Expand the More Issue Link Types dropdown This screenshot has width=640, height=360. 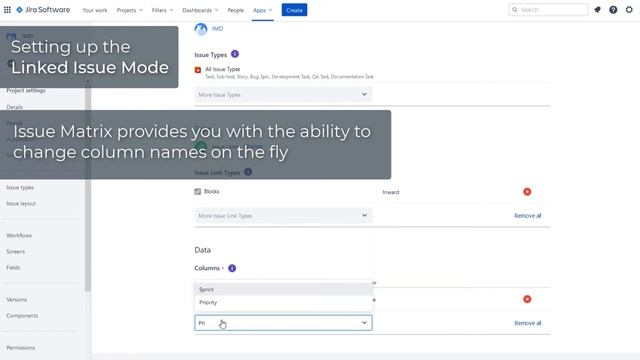pos(283,216)
